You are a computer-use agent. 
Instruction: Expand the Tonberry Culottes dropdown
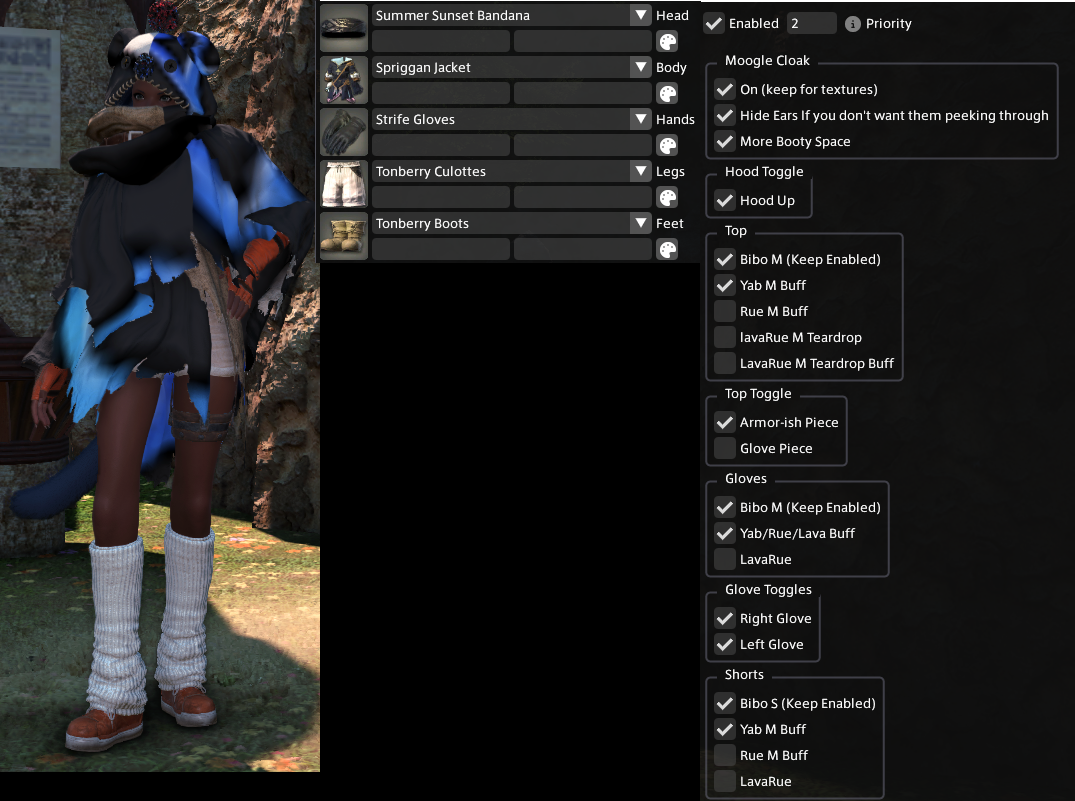640,171
